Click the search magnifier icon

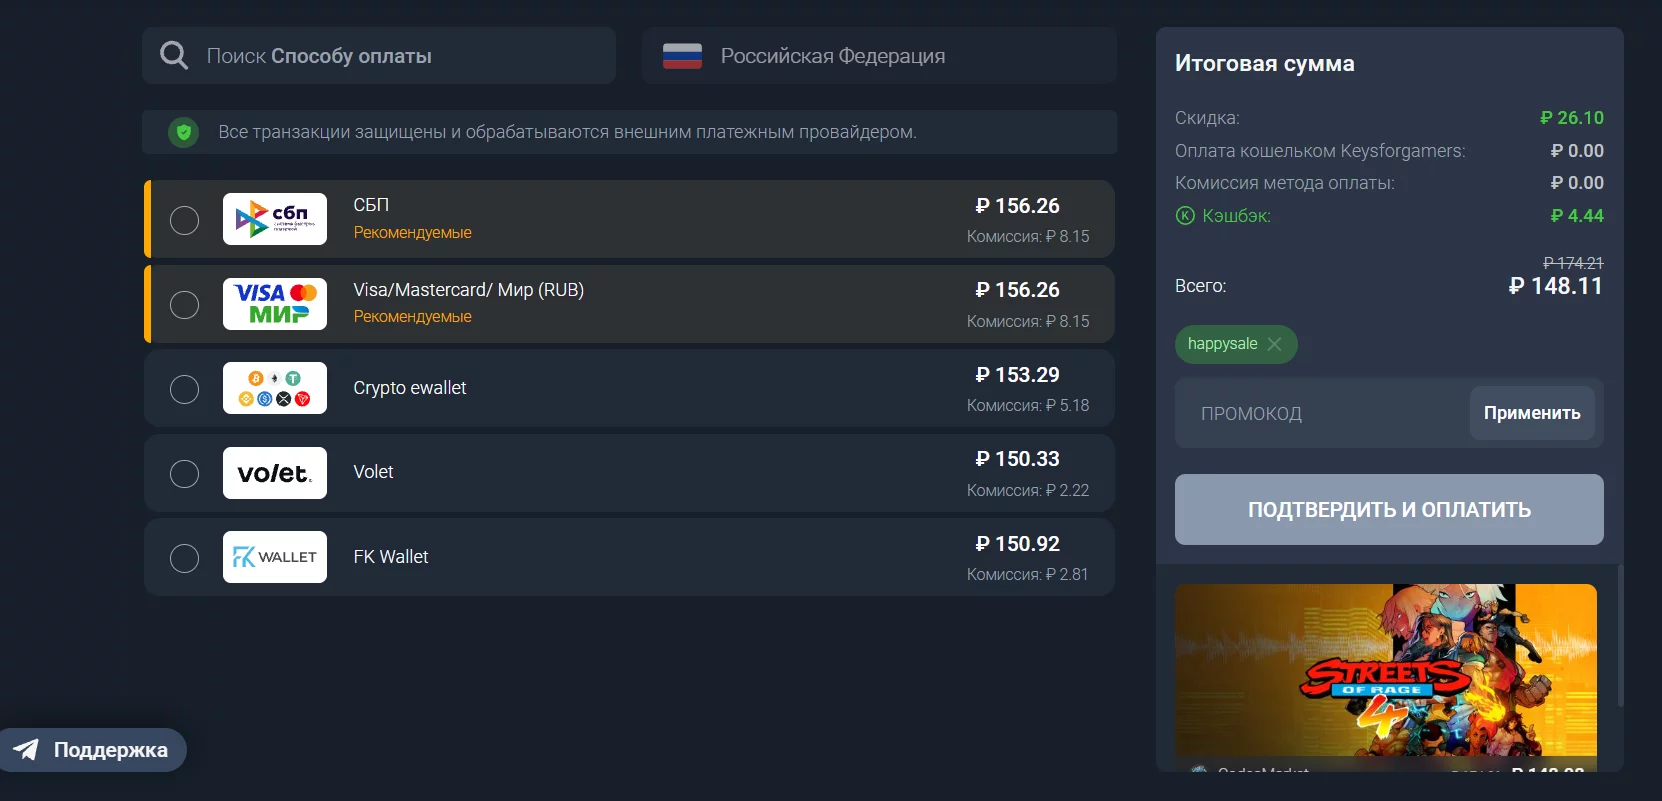(x=174, y=56)
